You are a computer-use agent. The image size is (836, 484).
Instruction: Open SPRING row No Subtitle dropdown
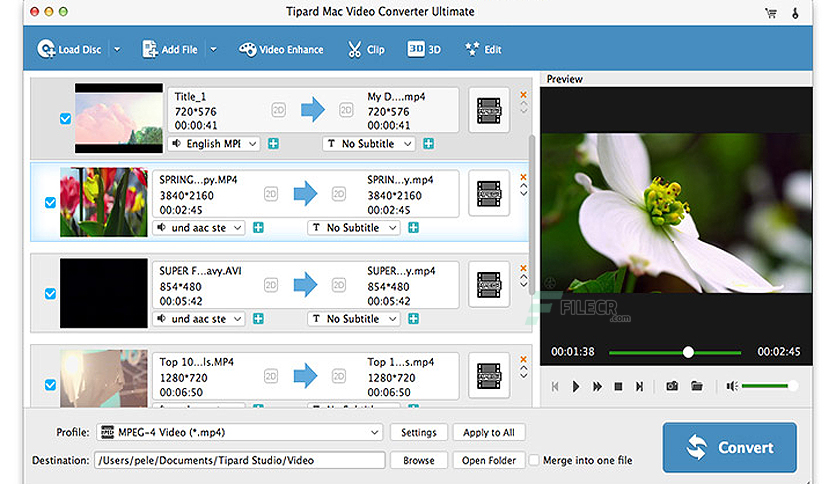353,228
